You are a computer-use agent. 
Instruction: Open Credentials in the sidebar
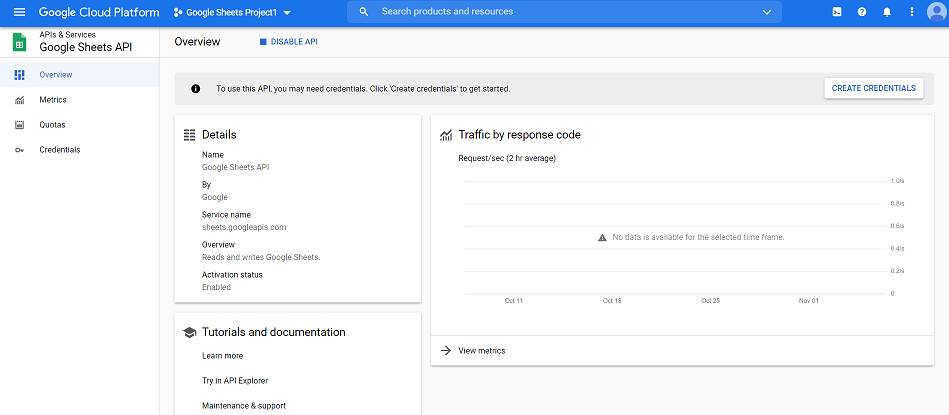point(59,150)
